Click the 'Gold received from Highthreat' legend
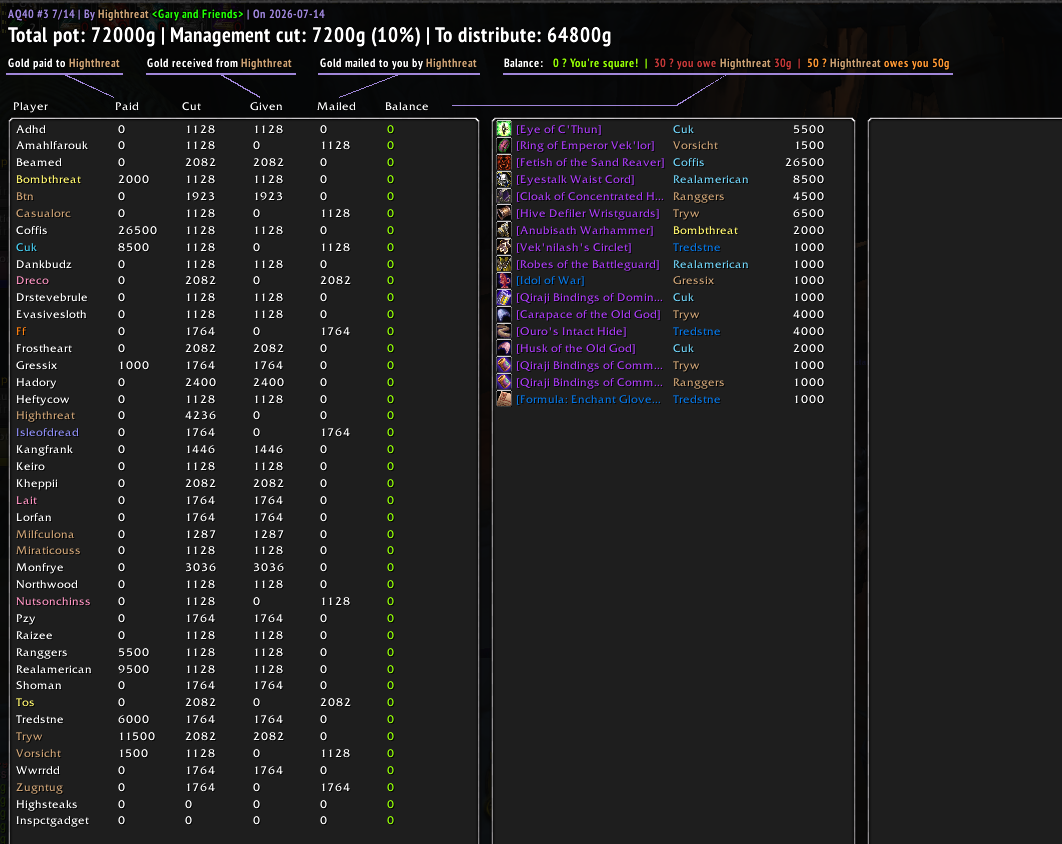Viewport: 1062px width, 844px height. [219, 63]
